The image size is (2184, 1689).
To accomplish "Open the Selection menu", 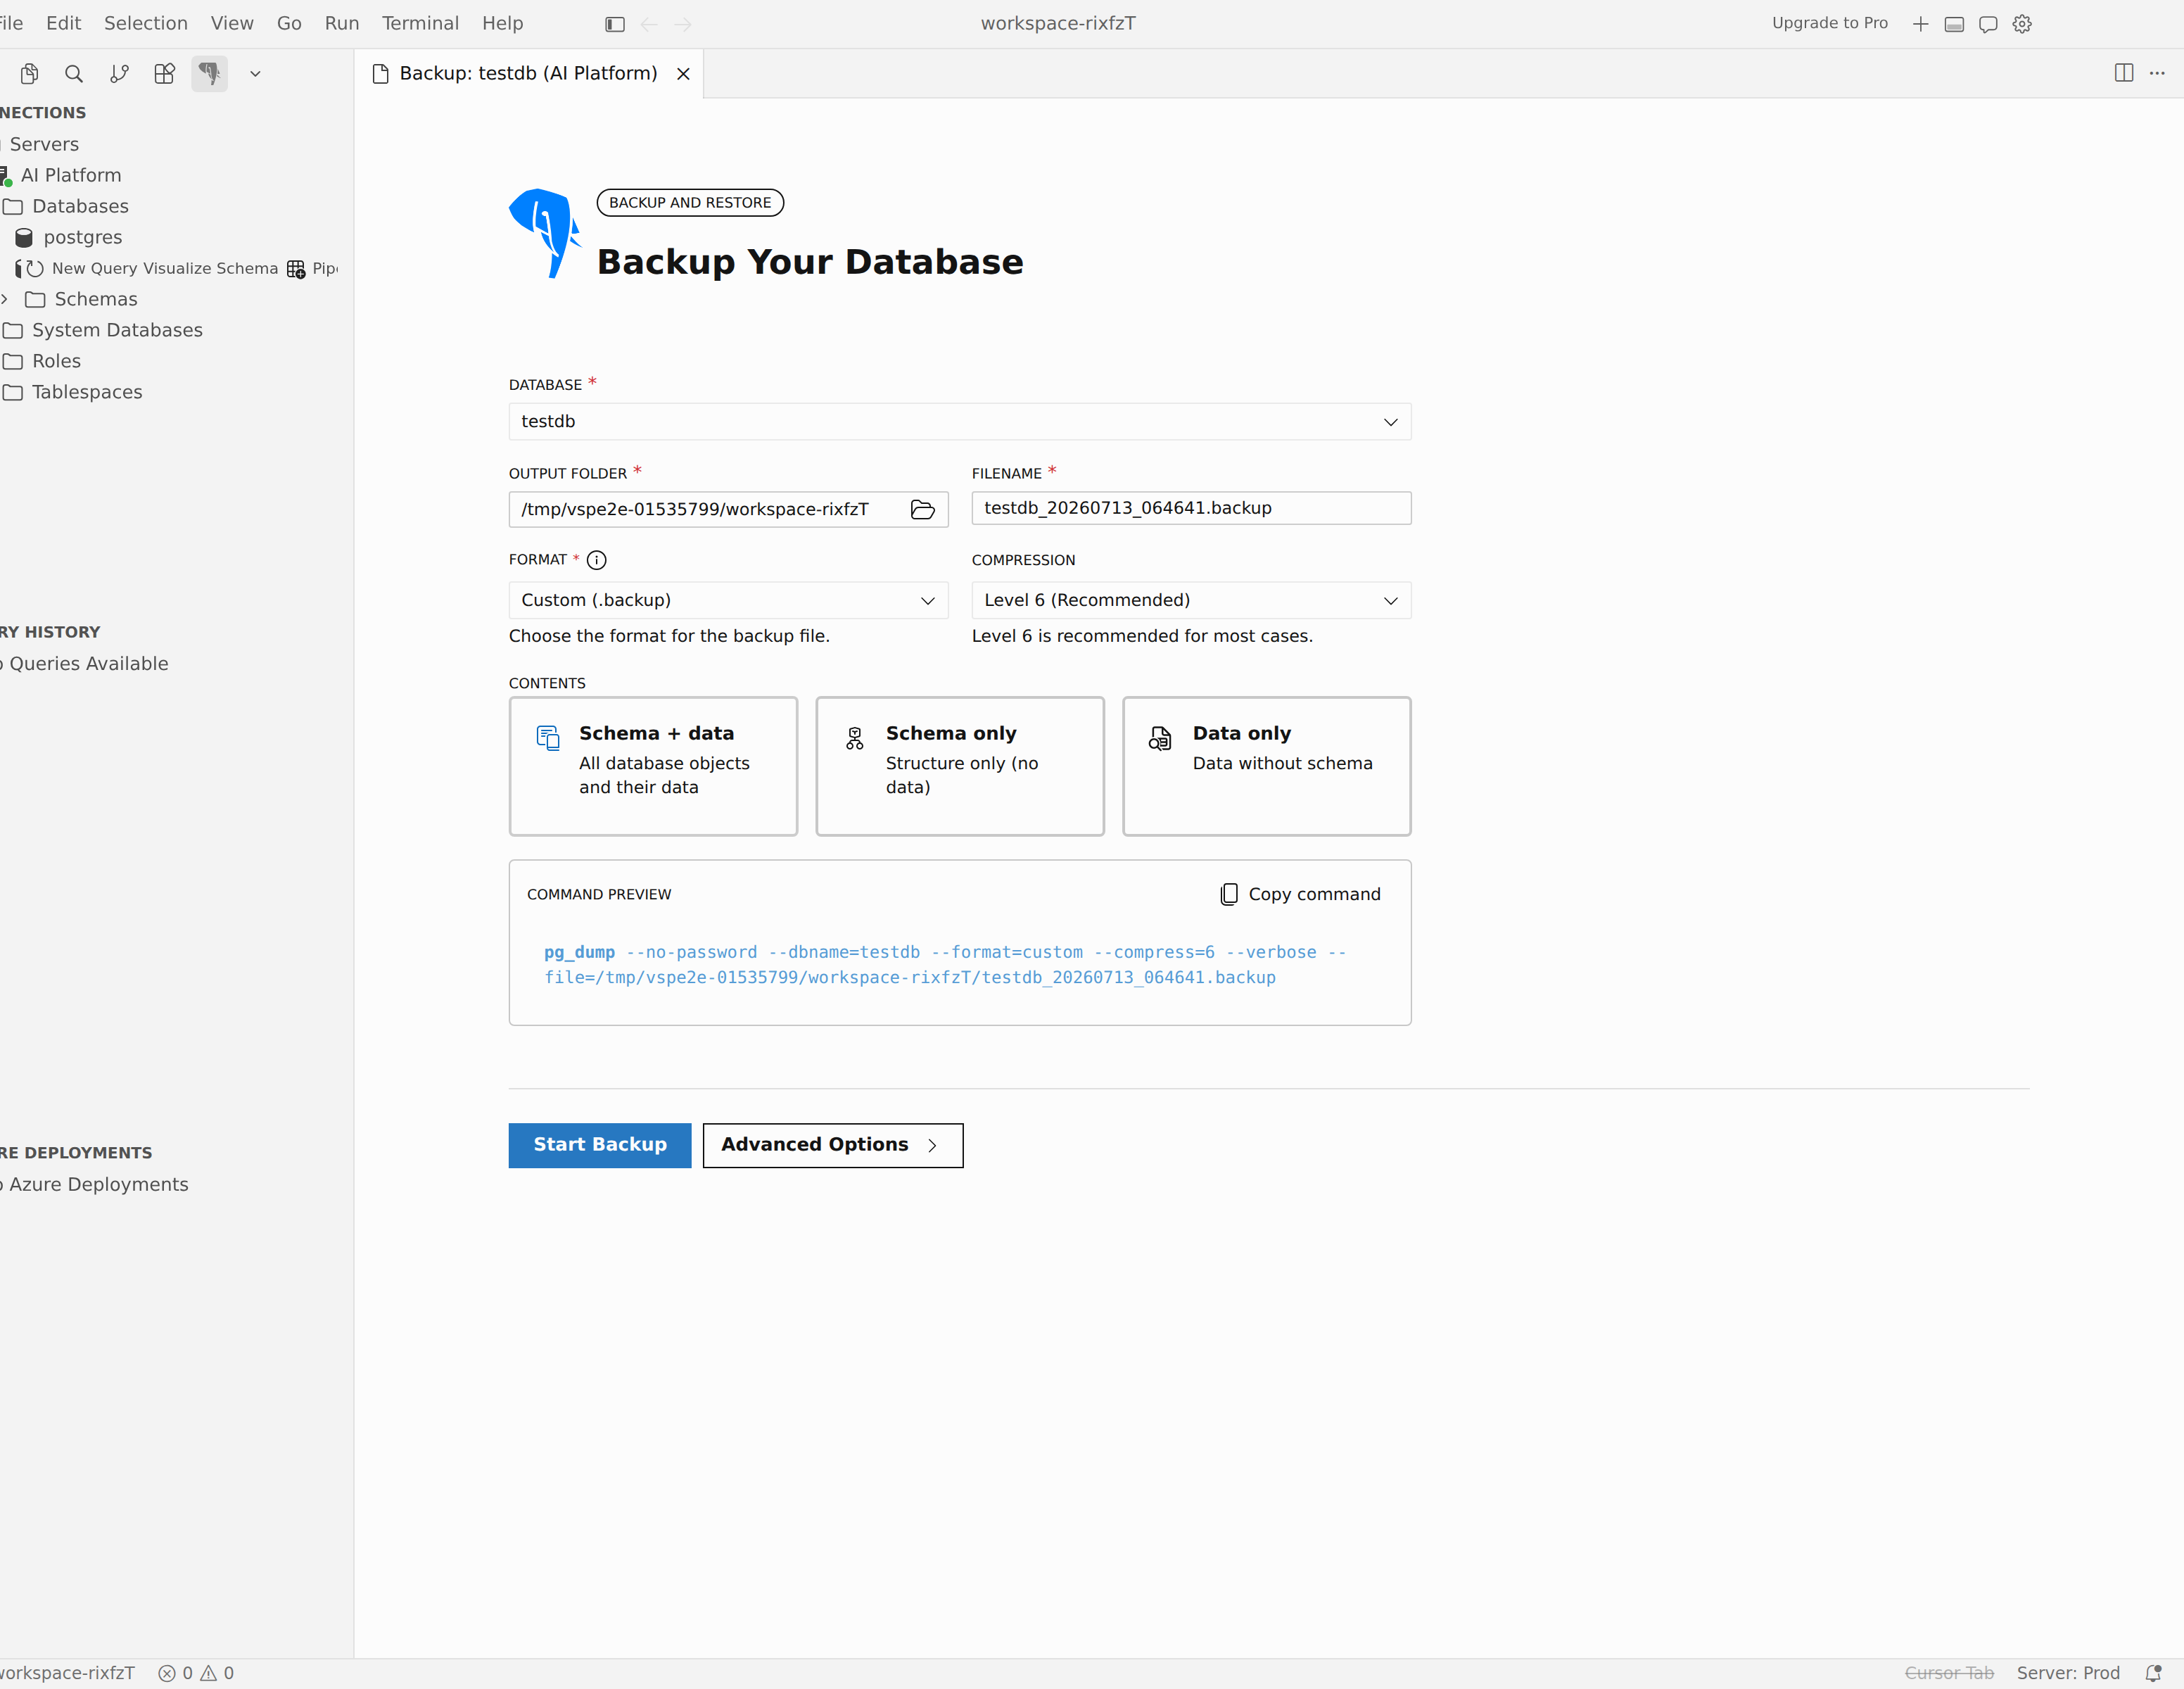I will pyautogui.click(x=146, y=23).
